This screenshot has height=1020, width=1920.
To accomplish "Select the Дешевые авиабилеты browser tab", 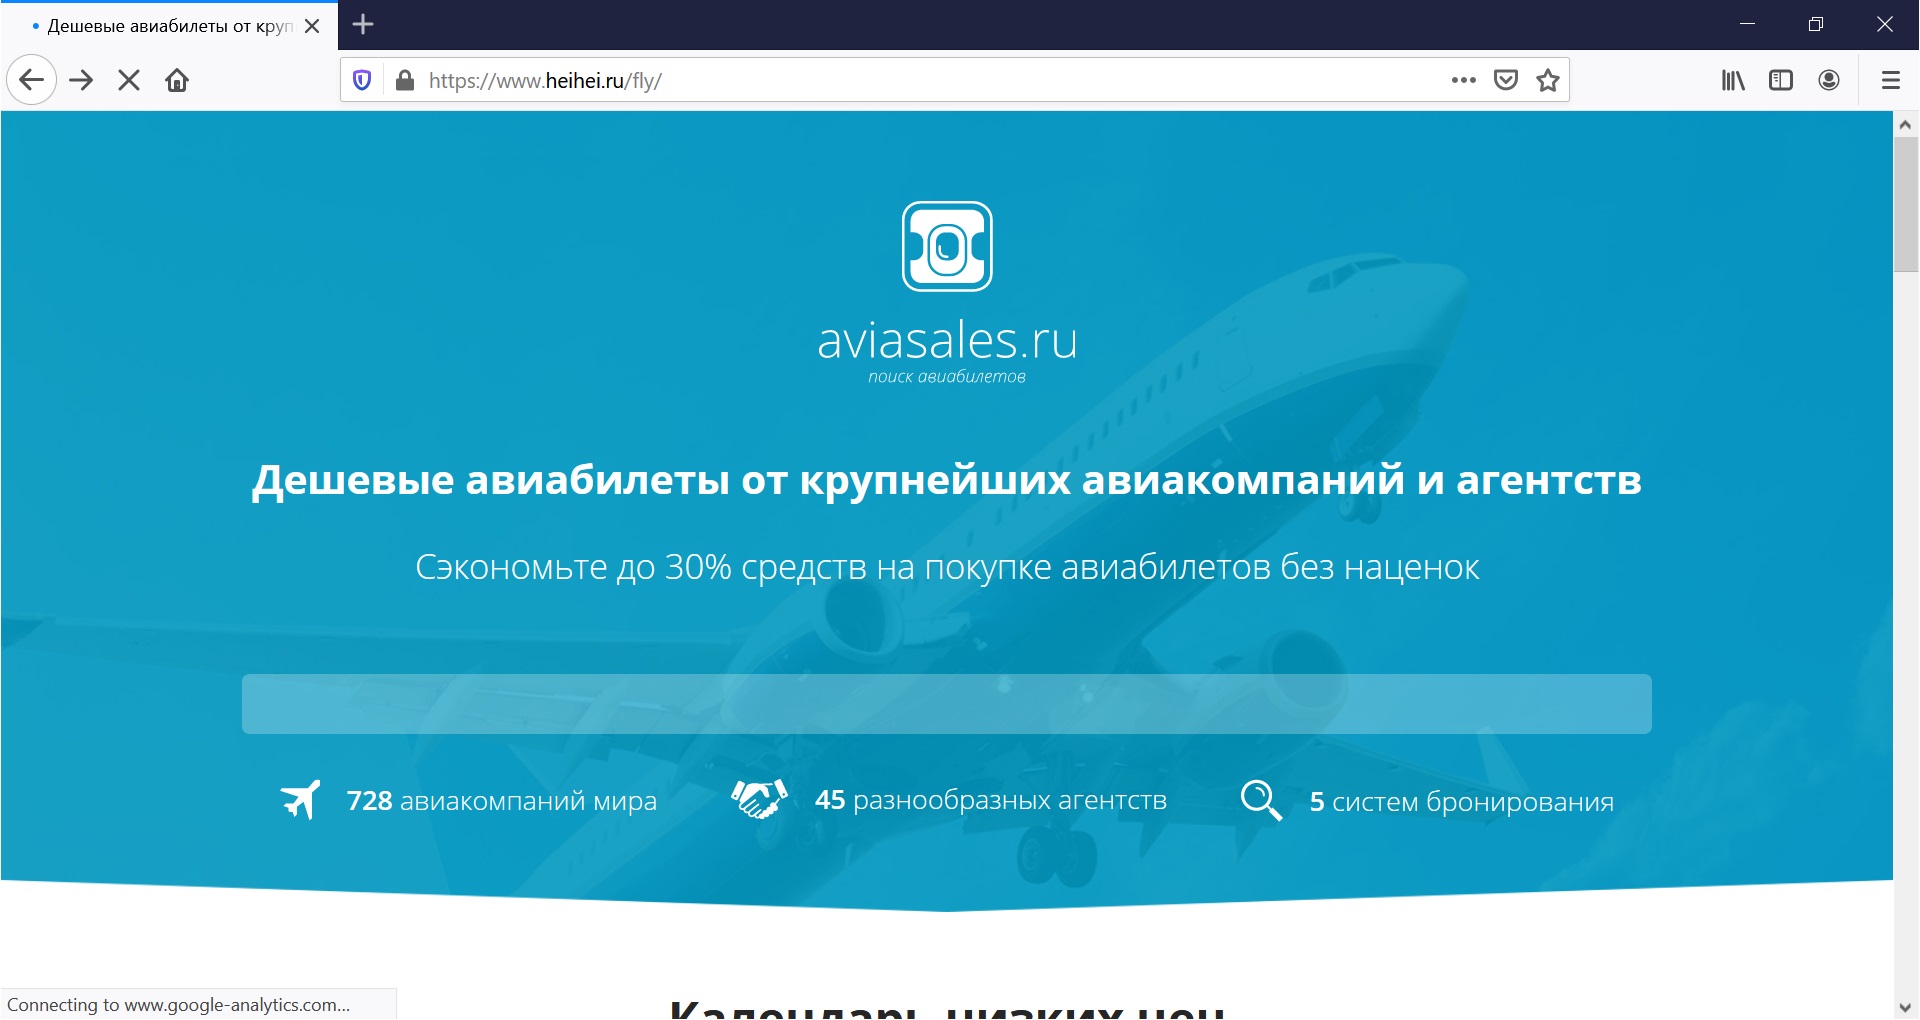I will click(169, 26).
